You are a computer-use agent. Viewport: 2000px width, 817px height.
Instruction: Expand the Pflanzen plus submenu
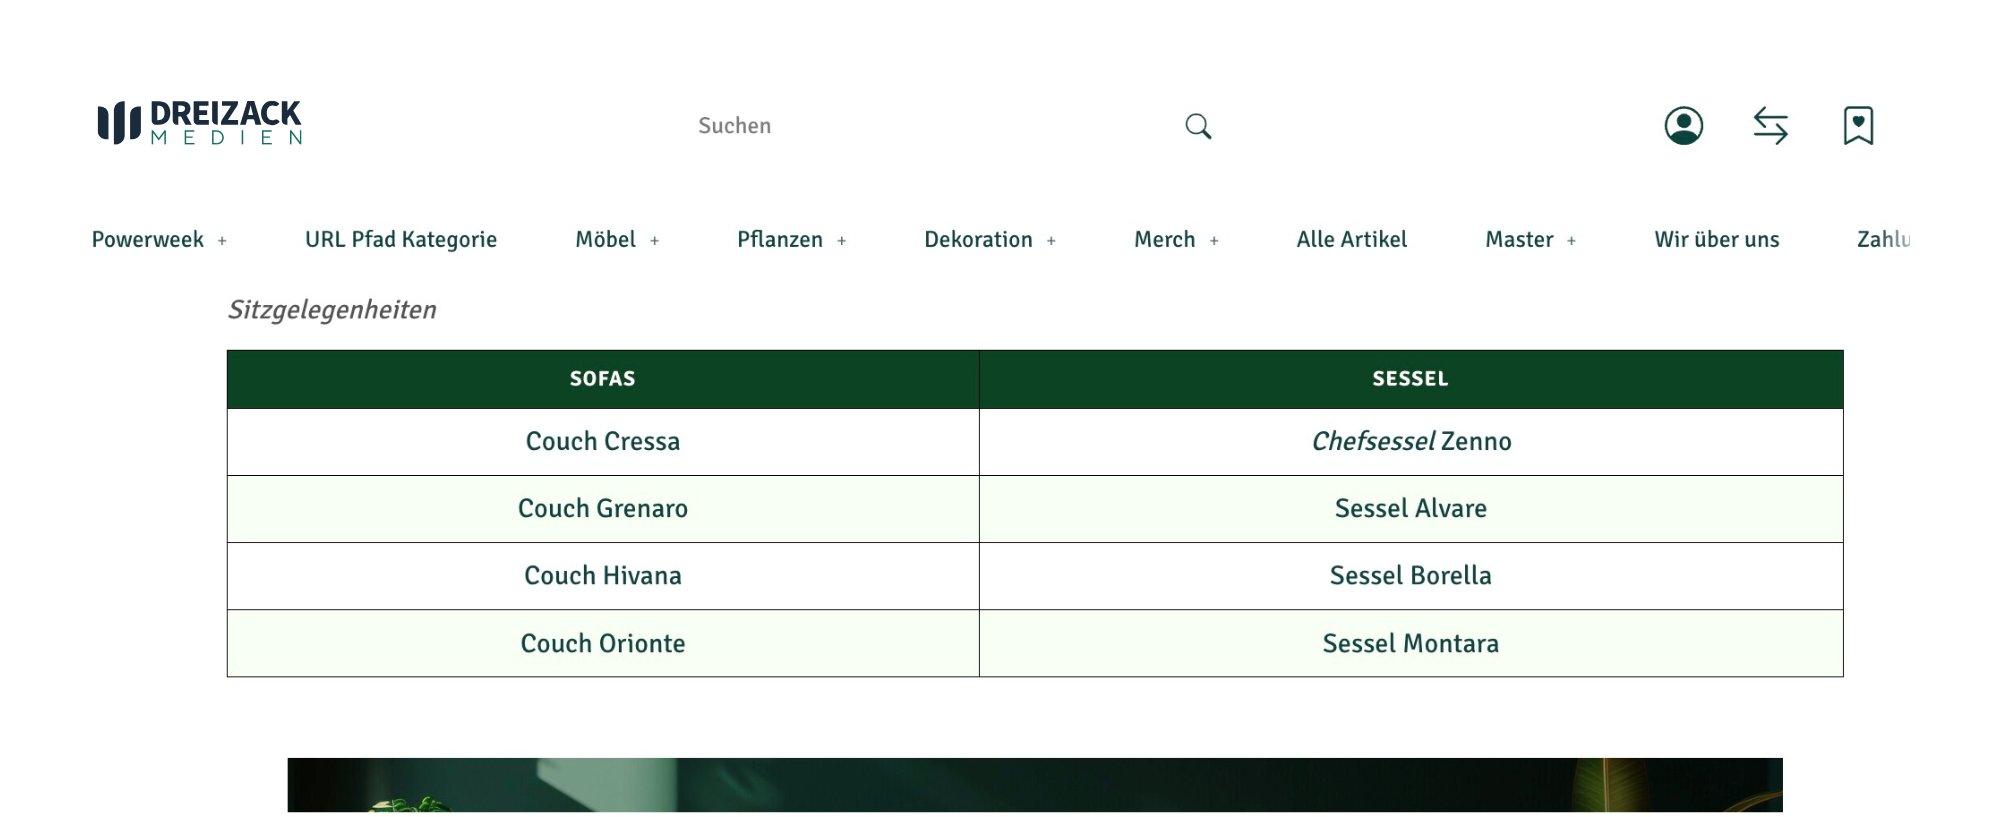(x=842, y=241)
